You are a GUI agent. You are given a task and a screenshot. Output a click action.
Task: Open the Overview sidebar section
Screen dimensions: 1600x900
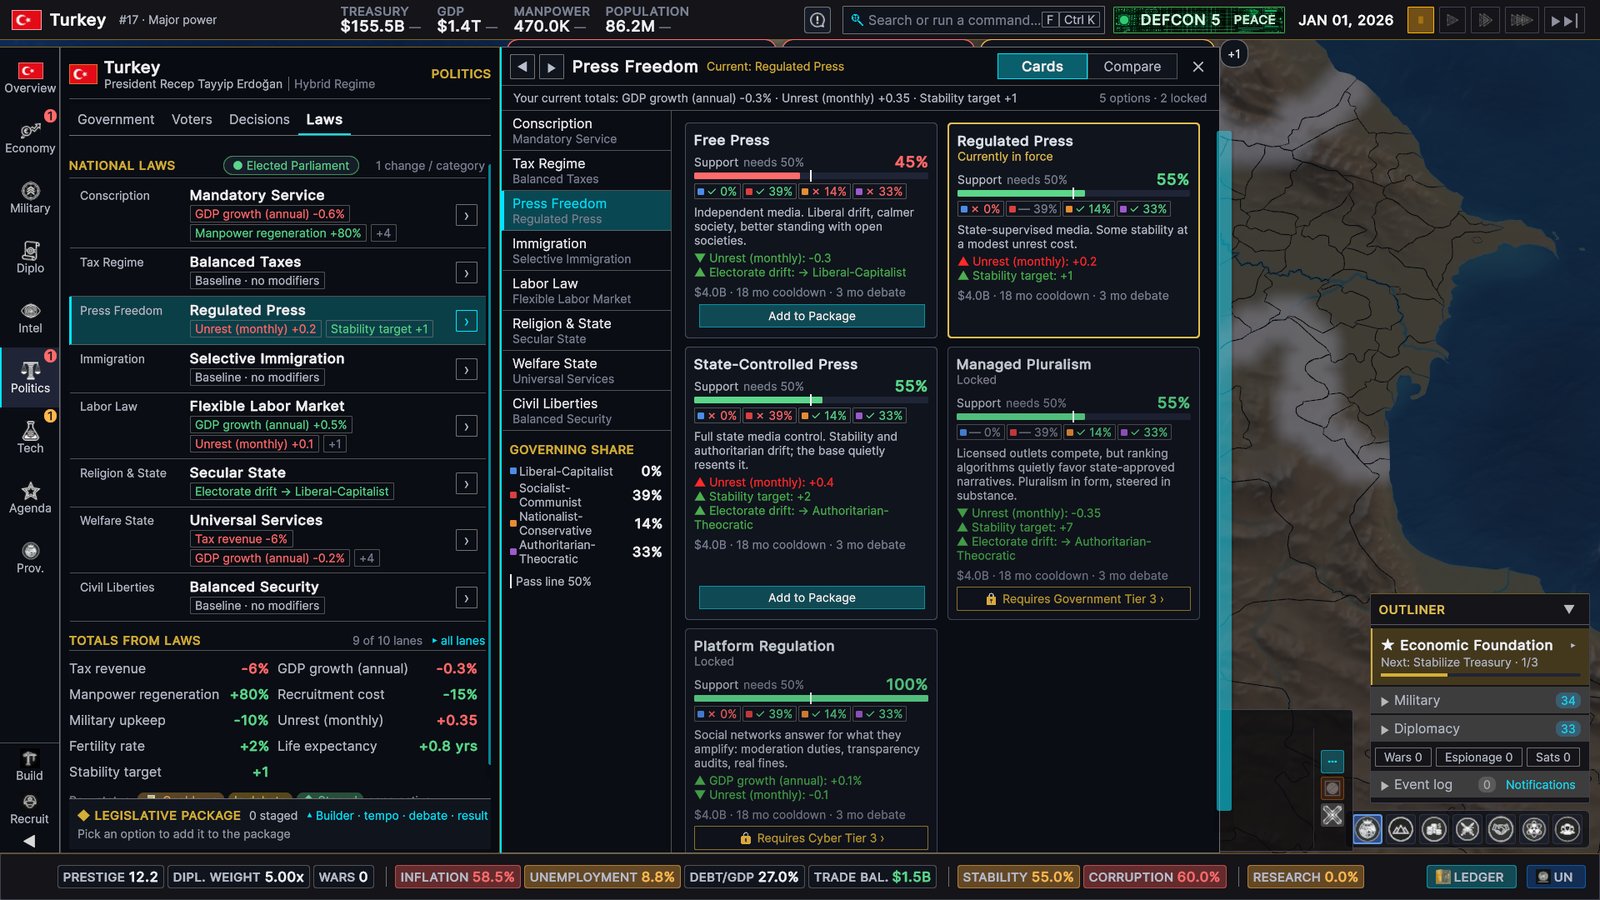(30, 78)
